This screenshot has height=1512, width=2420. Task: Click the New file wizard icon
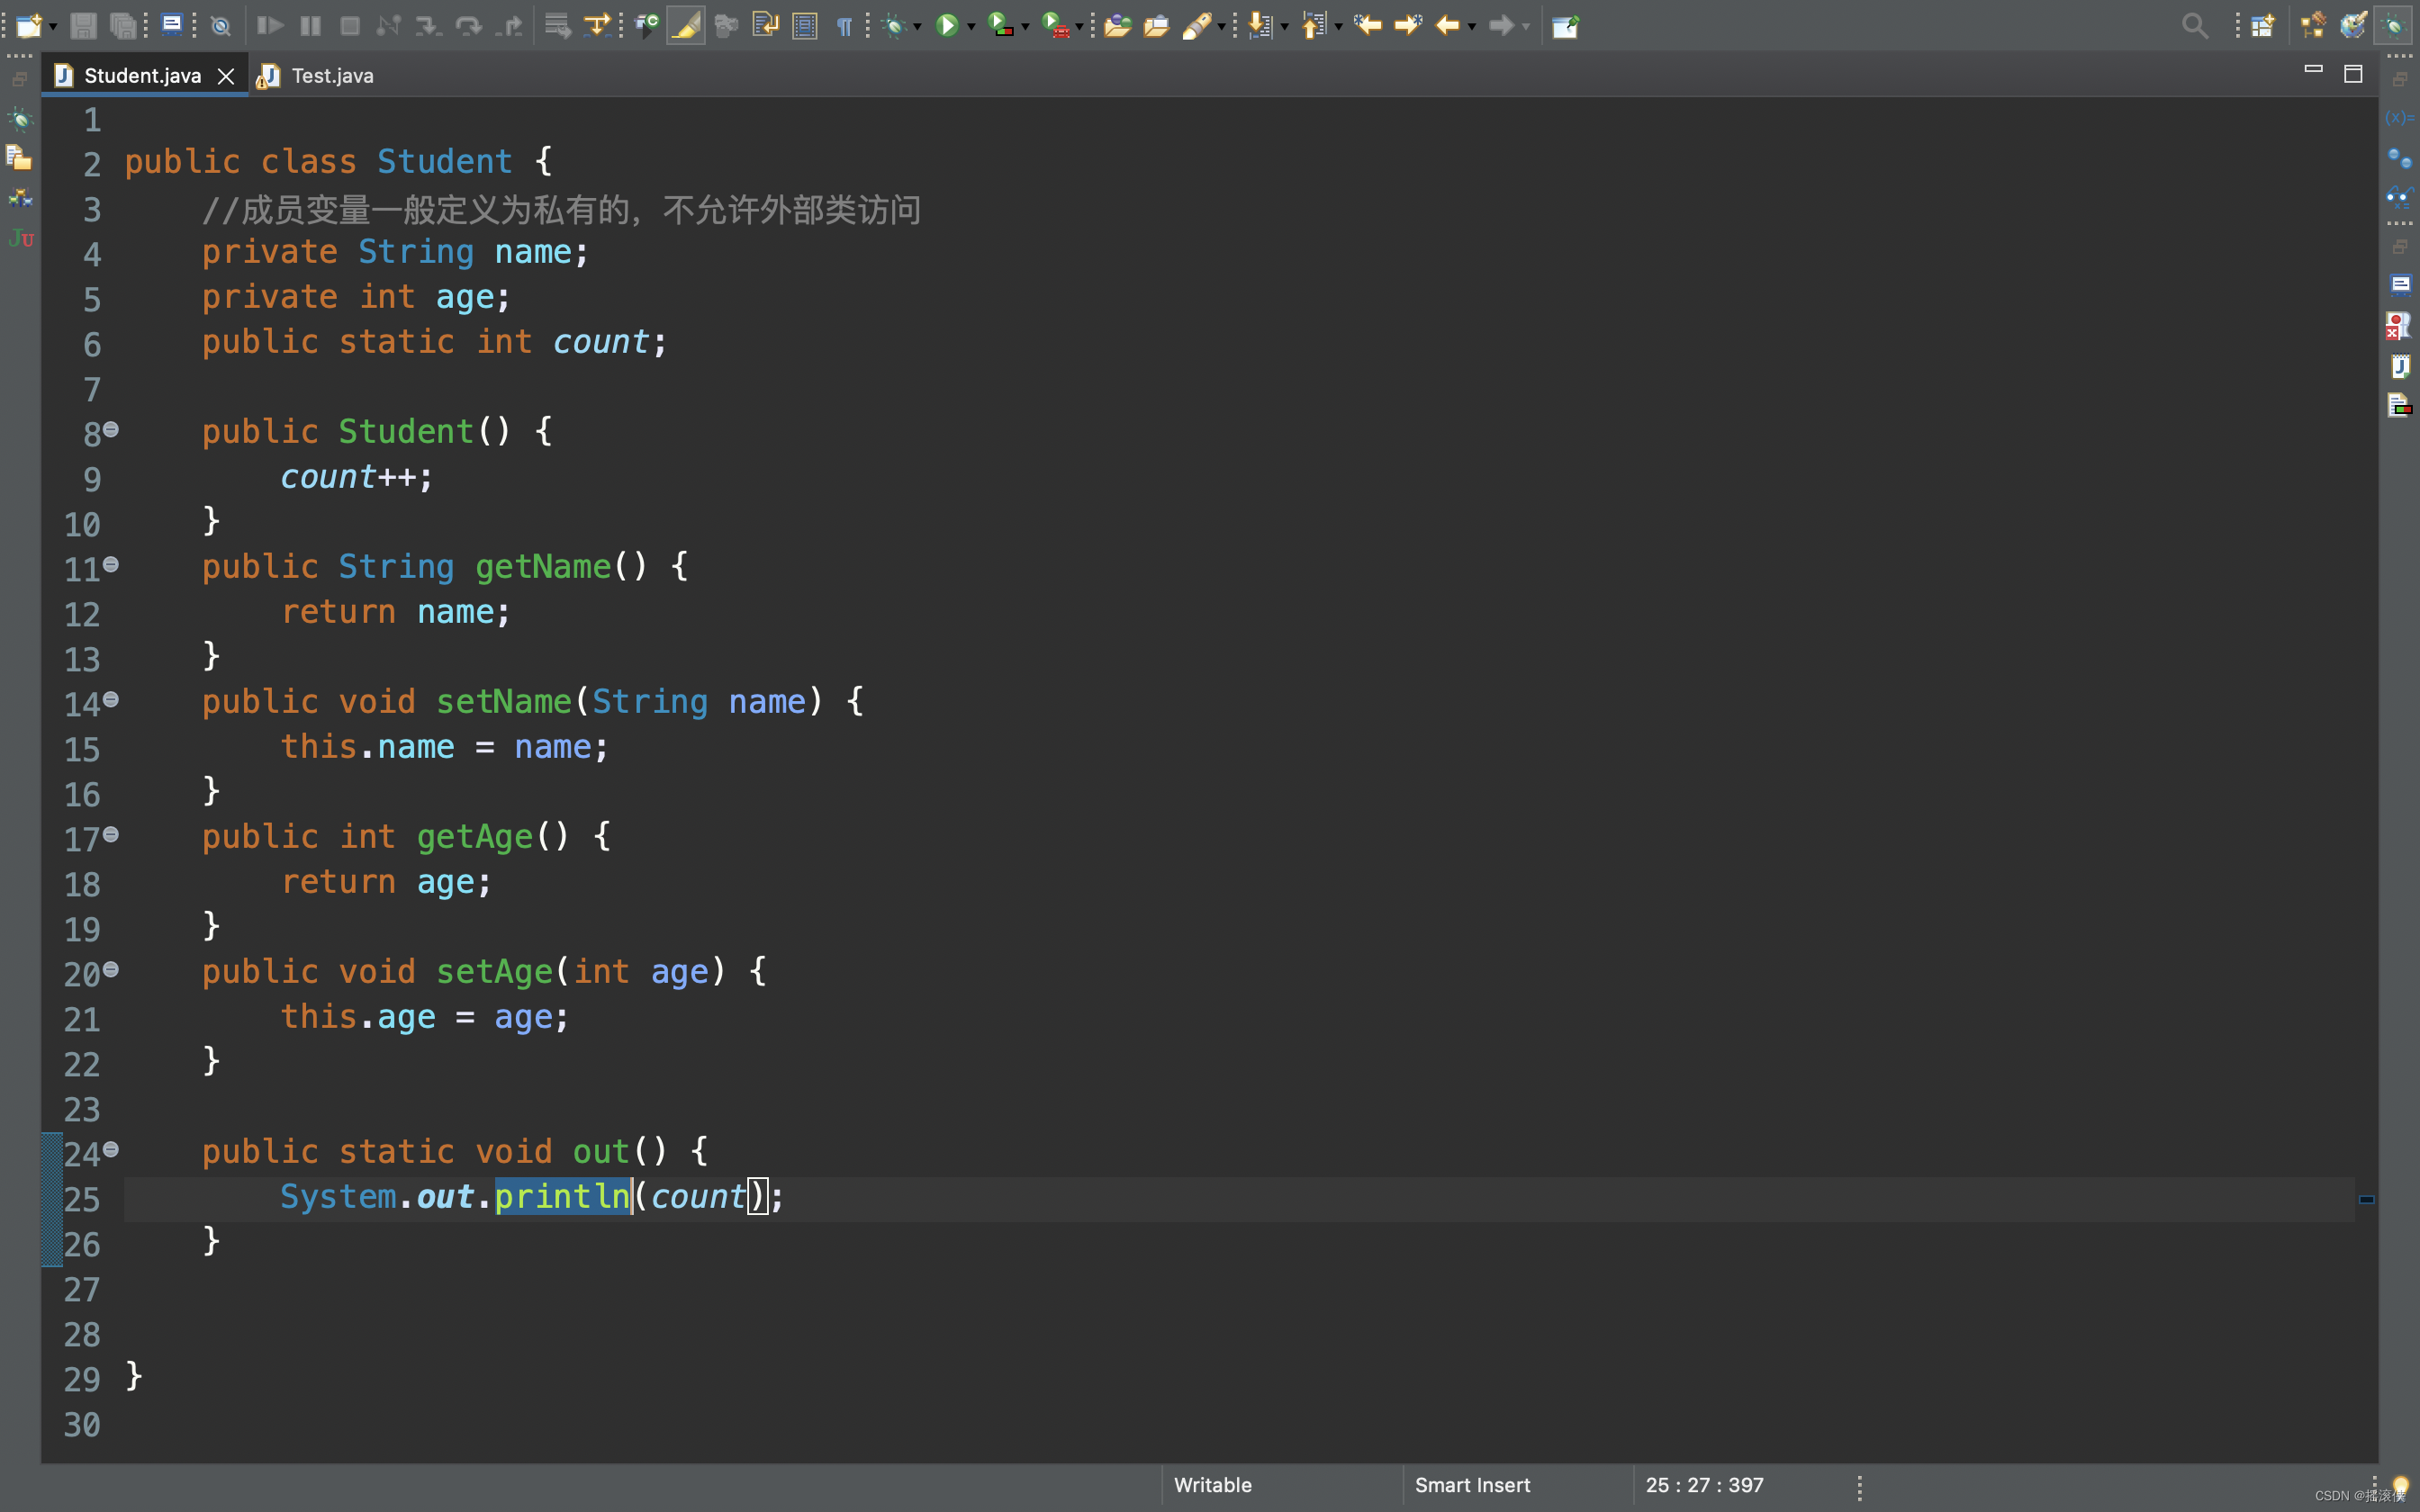coord(29,26)
